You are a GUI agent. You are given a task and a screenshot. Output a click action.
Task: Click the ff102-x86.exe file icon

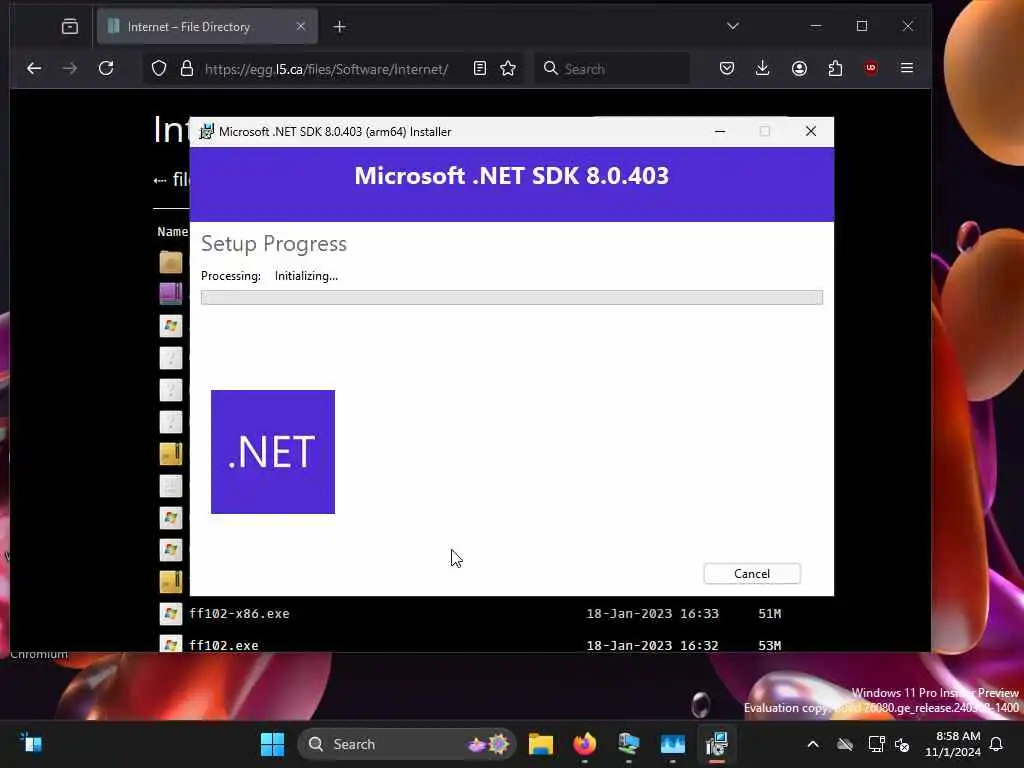tap(171, 614)
